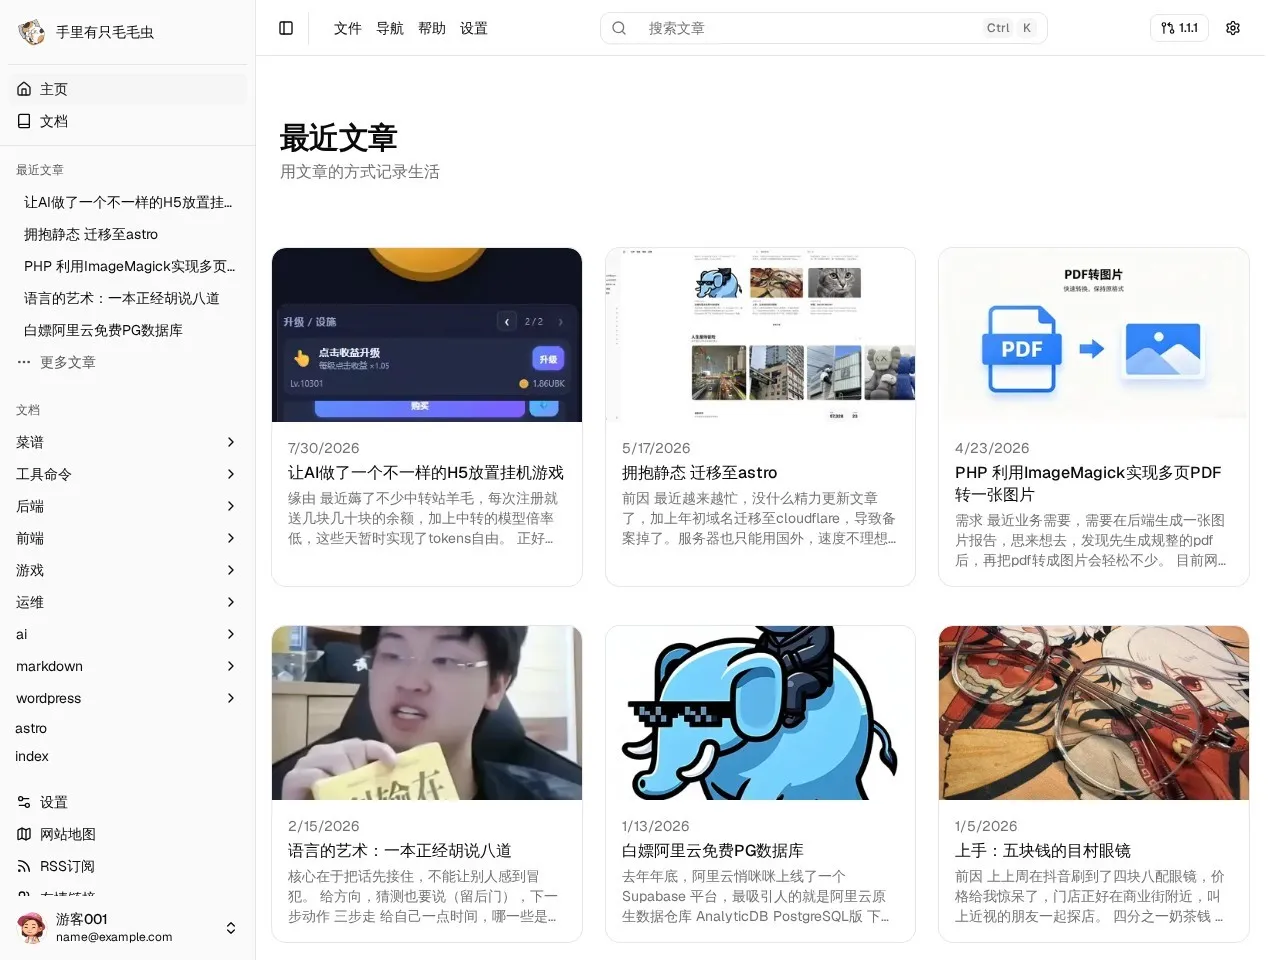This screenshot has height=960, width=1280.
Task: Open sidebar link 白嫖阿里云免费PG数据库
Action: point(103,330)
